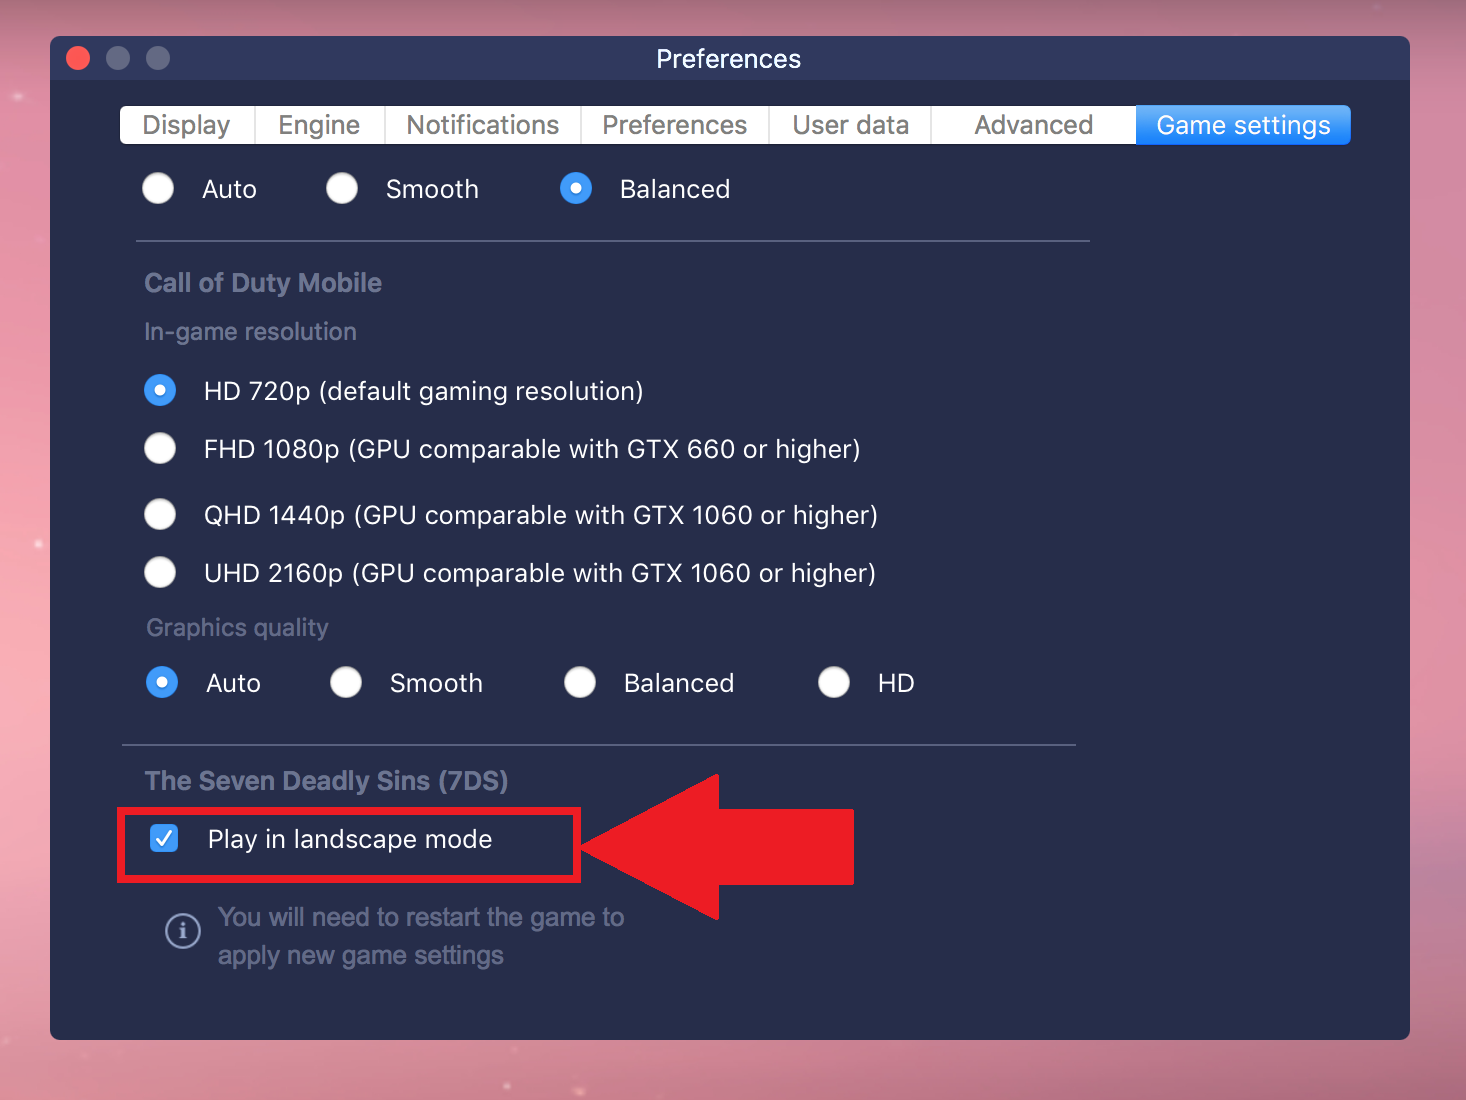Select Balanced option in top graphics row
The height and width of the screenshot is (1100, 1466).
coord(576,188)
